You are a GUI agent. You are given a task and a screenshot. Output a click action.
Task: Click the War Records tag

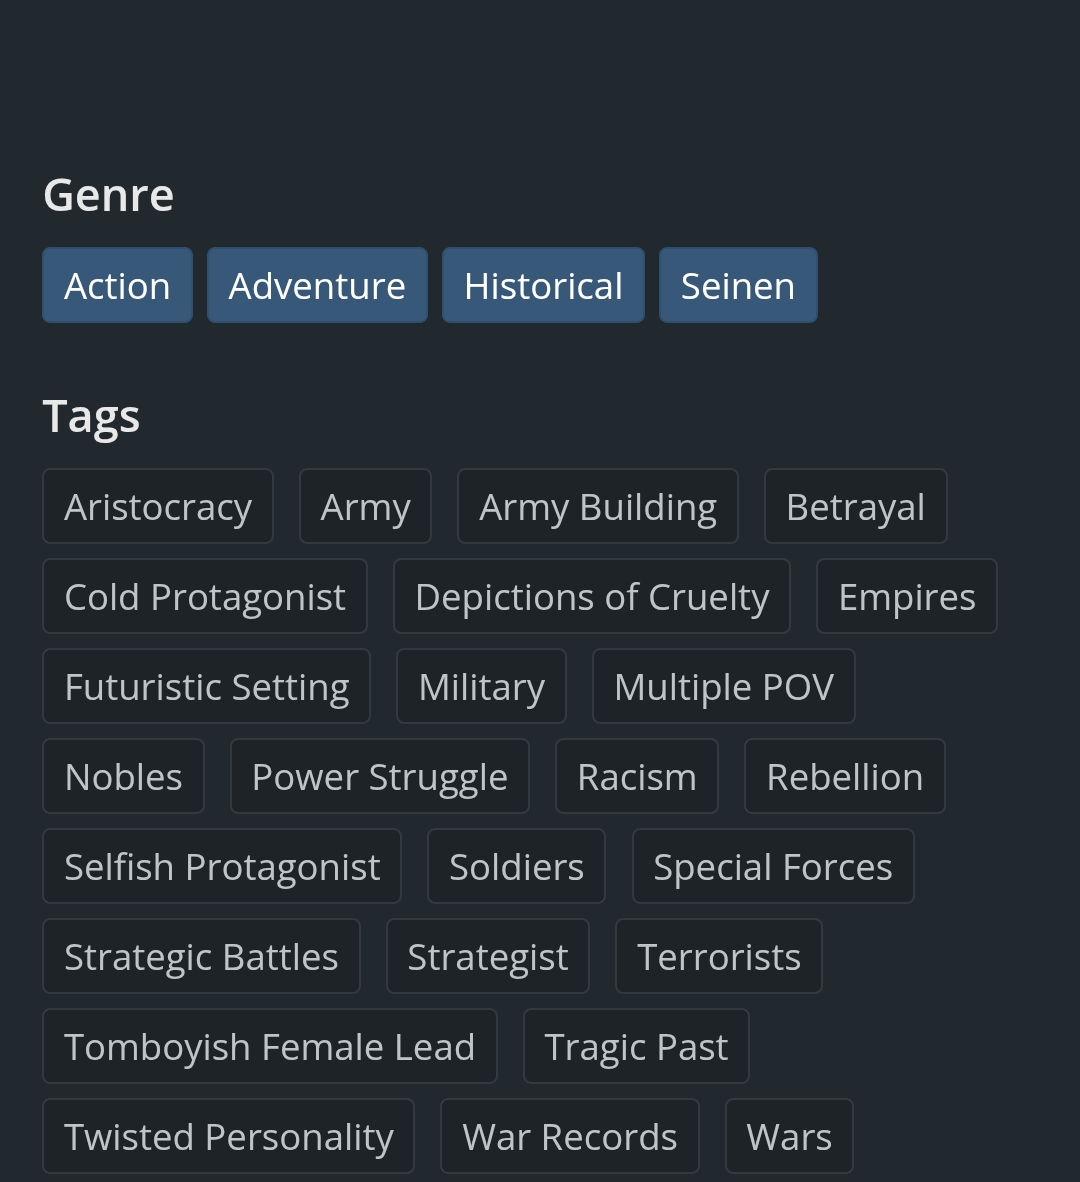point(570,1137)
